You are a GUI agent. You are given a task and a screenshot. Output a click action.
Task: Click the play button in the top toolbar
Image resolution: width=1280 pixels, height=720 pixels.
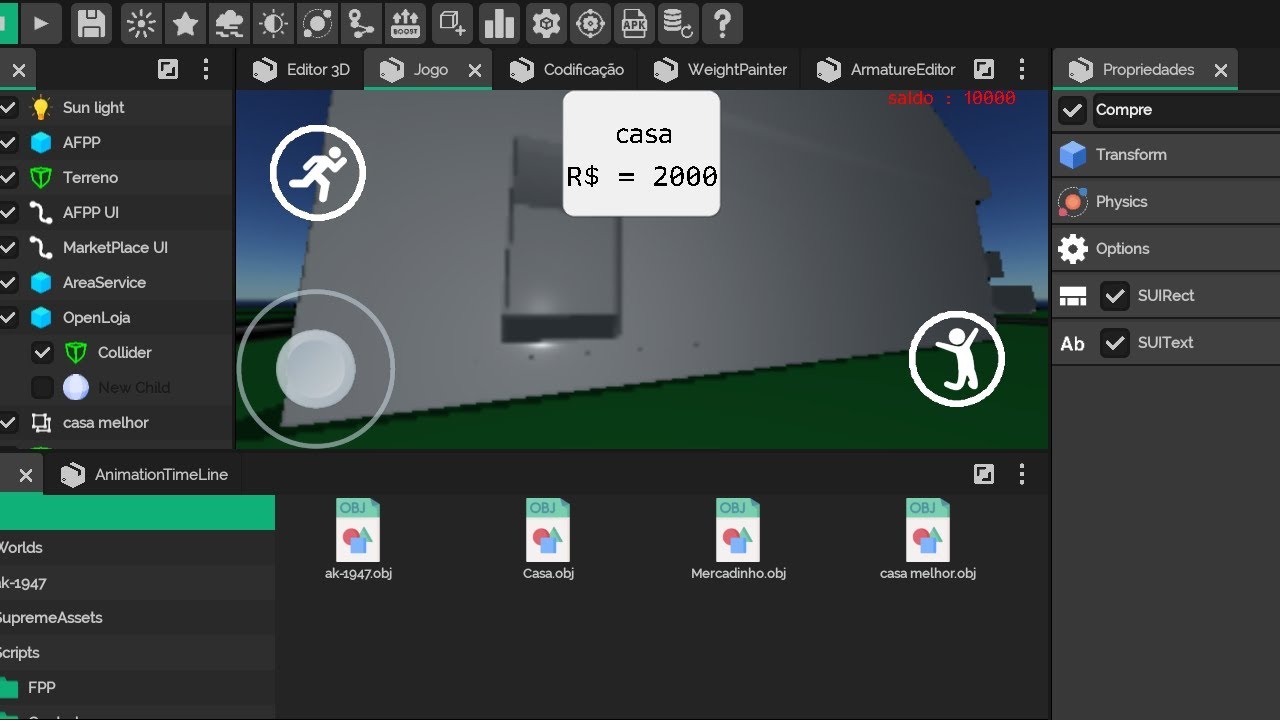(41, 22)
